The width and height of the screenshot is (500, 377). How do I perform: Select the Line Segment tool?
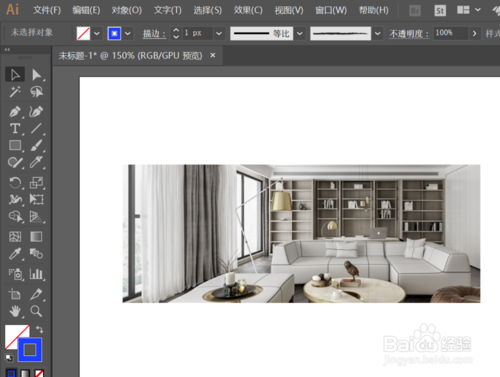(36, 128)
